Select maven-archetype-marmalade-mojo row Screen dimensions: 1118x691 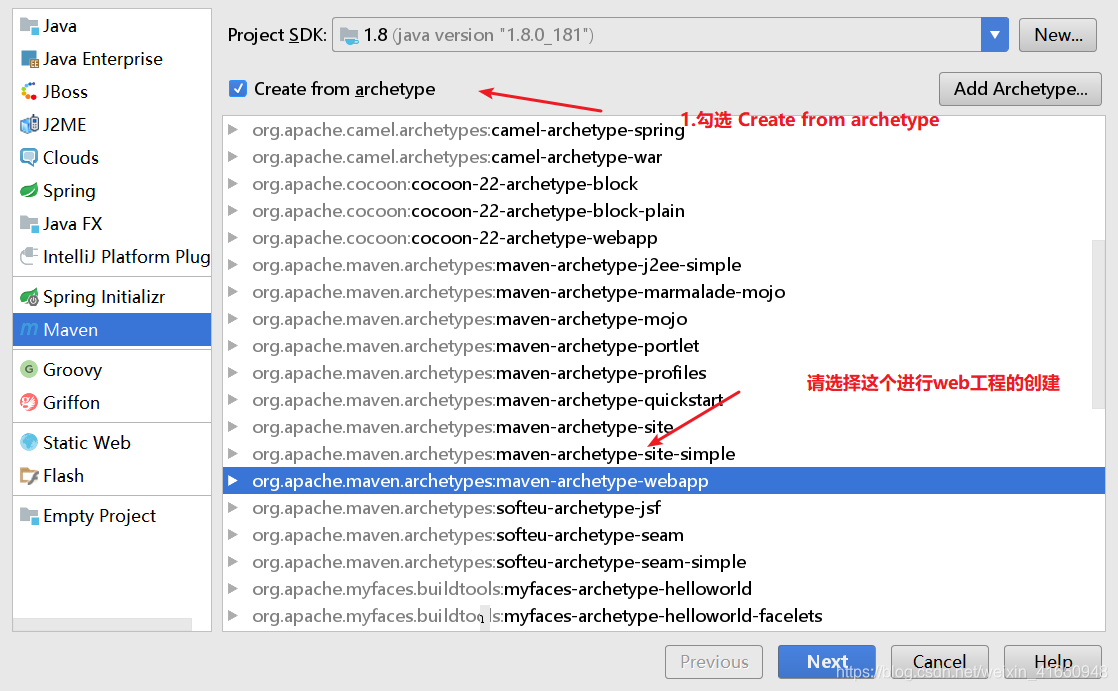tap(664, 292)
